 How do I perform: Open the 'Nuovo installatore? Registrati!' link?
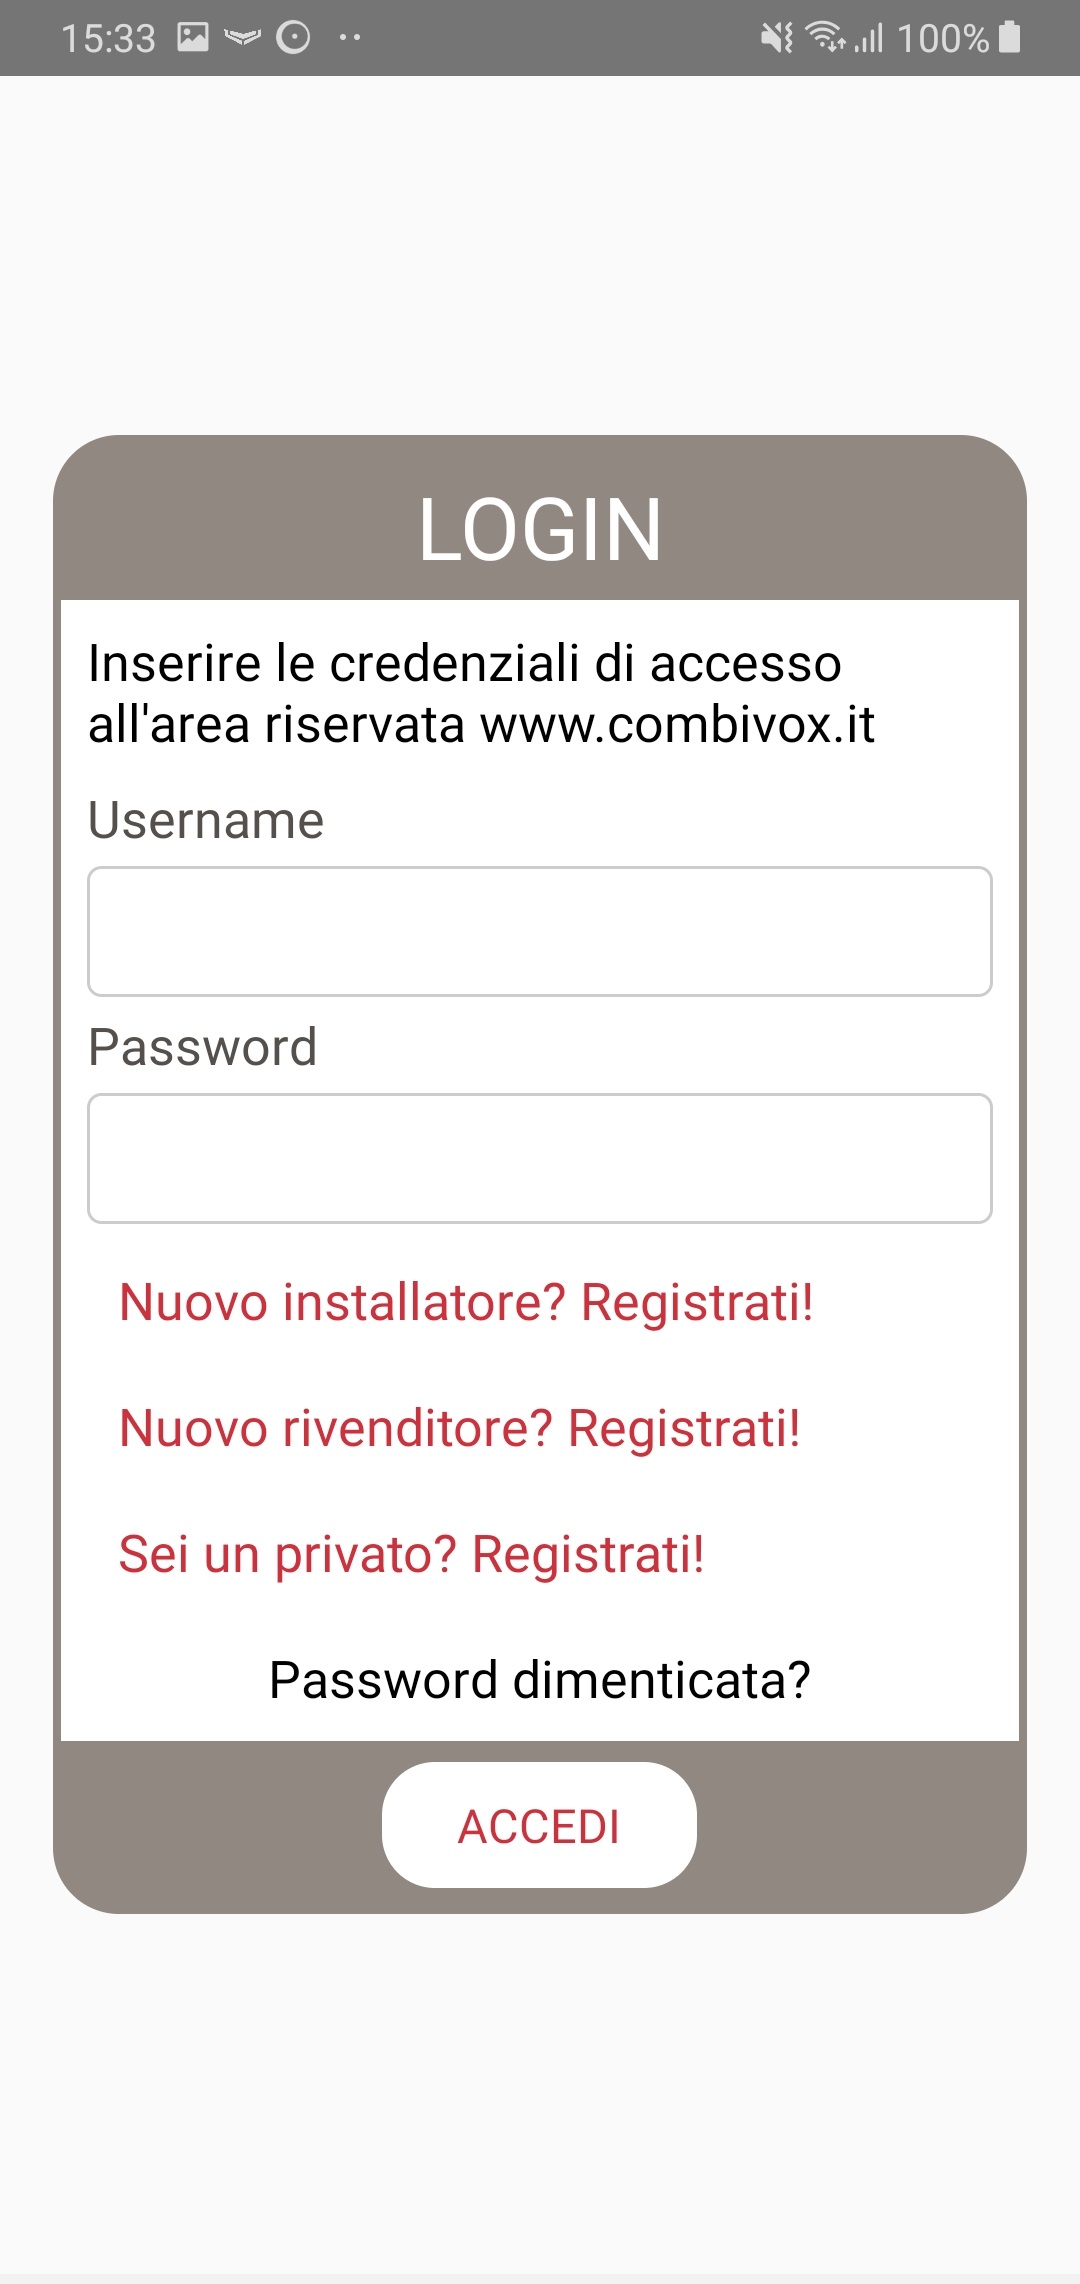466,1303
